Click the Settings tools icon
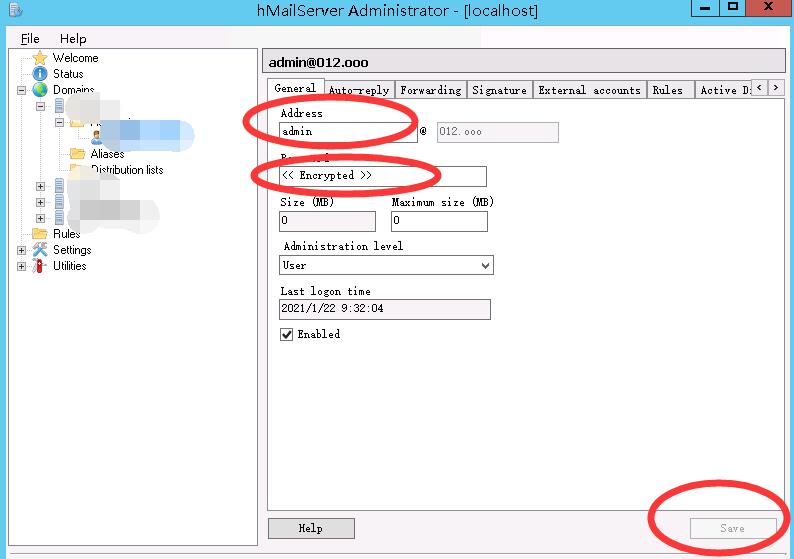The image size is (794, 559). pyautogui.click(x=40, y=250)
